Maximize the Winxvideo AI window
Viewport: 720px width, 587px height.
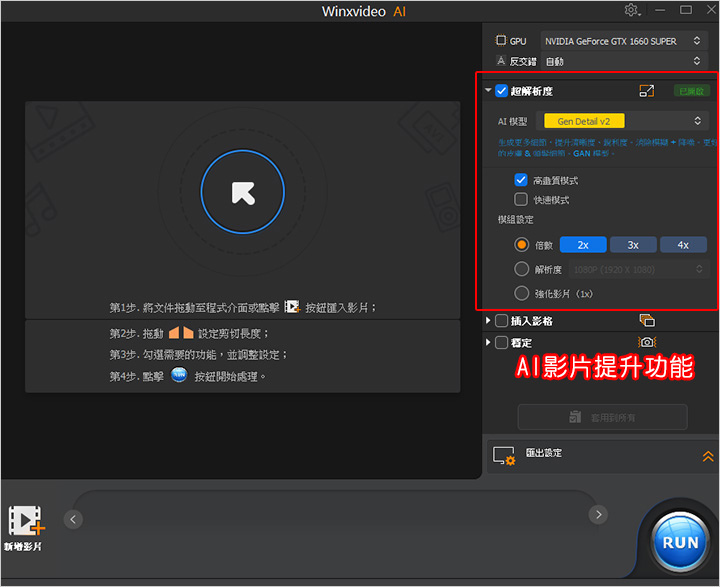coord(686,10)
